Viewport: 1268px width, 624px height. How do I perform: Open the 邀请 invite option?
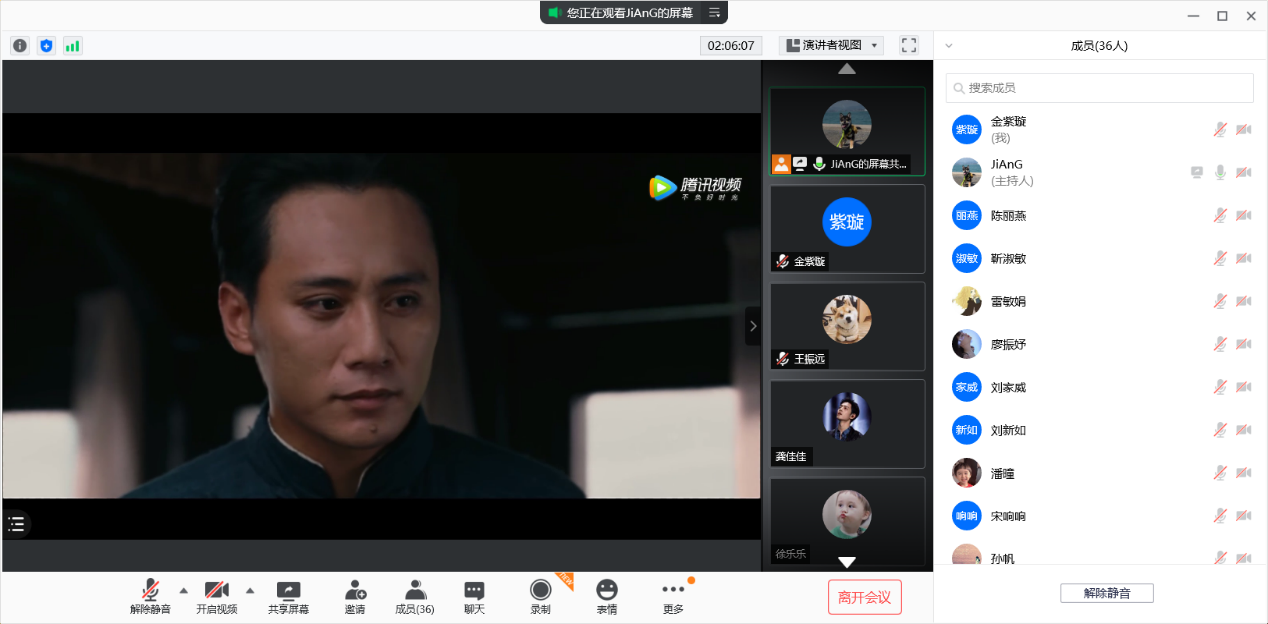(x=355, y=597)
